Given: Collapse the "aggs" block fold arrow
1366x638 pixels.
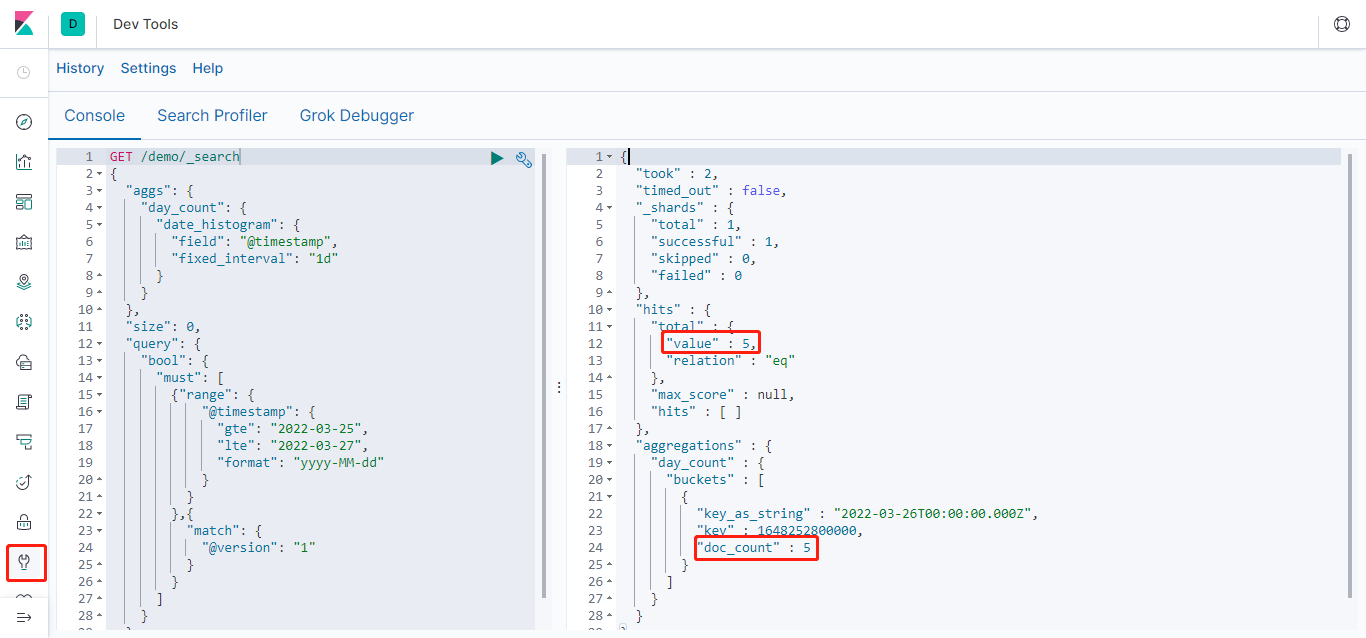Looking at the screenshot, I should 99,191.
